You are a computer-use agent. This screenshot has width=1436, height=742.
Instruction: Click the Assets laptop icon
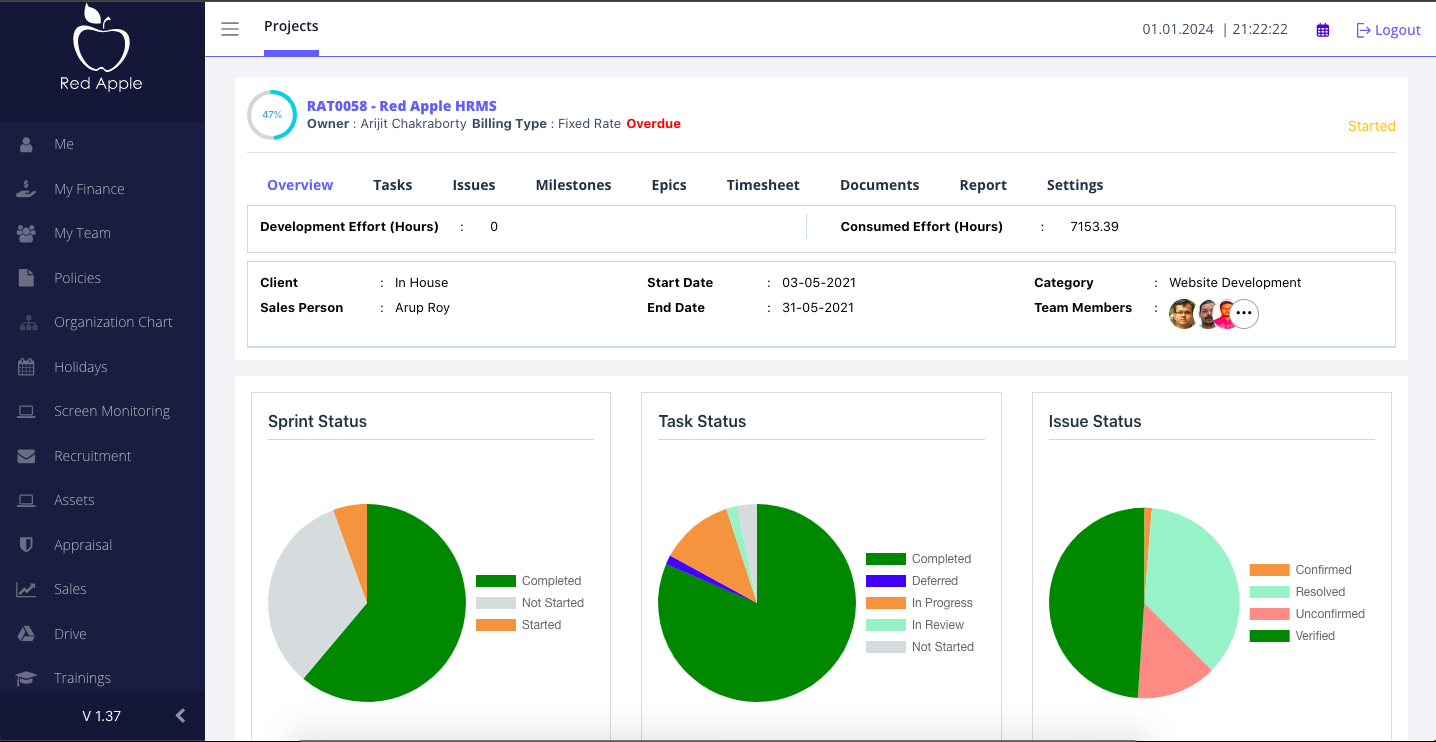[27, 500]
